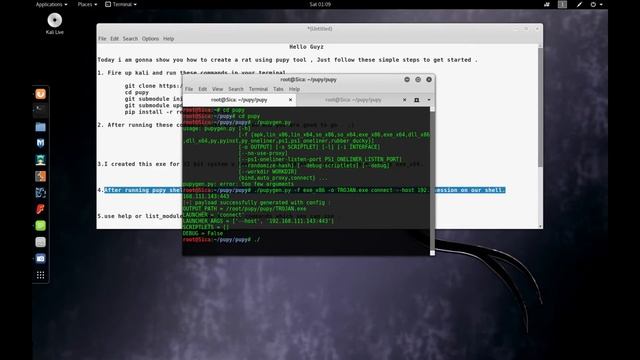The width and height of the screenshot is (640, 360).
Task: Open text editor Edit menu
Action: 114,39
